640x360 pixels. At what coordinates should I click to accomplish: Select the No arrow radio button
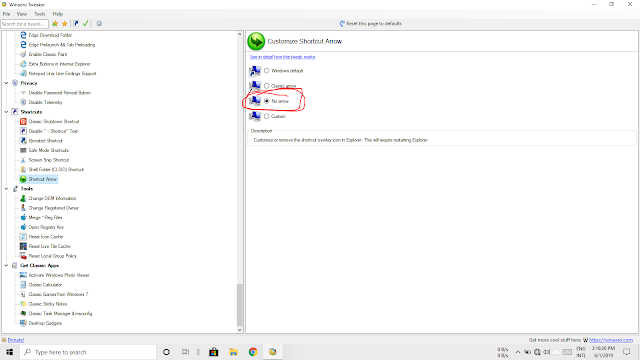pyautogui.click(x=267, y=101)
